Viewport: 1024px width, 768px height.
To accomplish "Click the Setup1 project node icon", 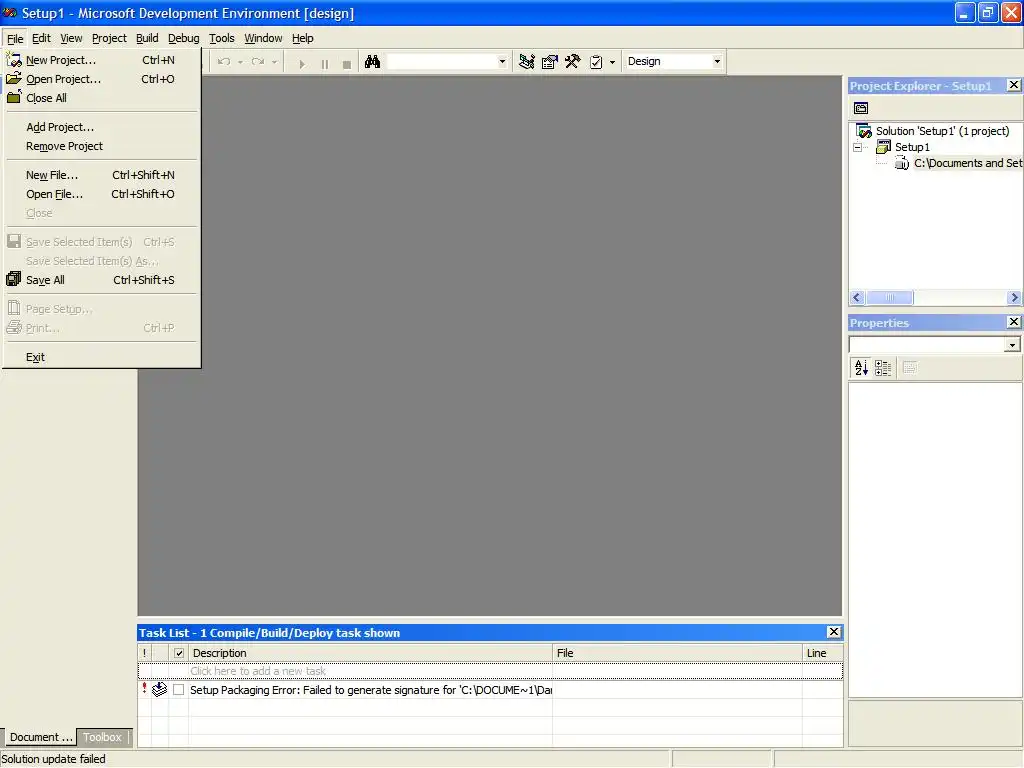I will coord(883,147).
